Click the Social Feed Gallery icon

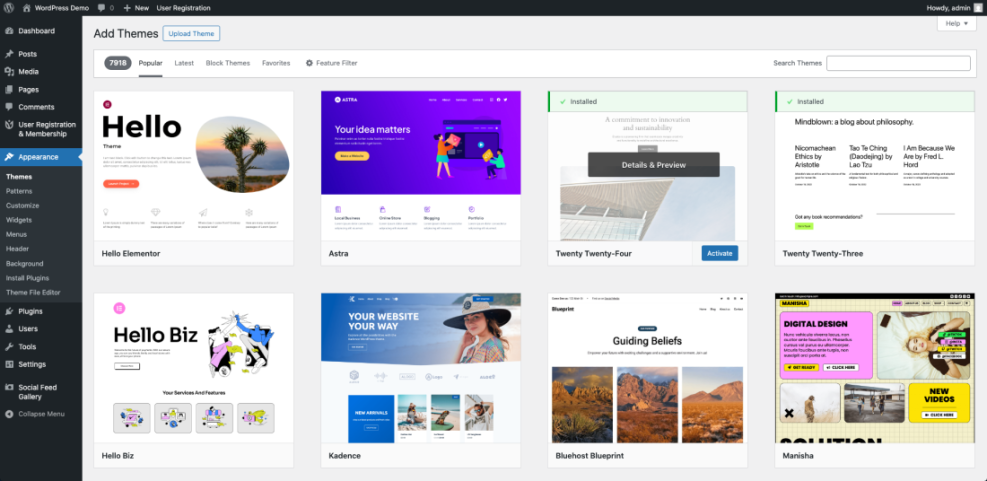[9, 387]
